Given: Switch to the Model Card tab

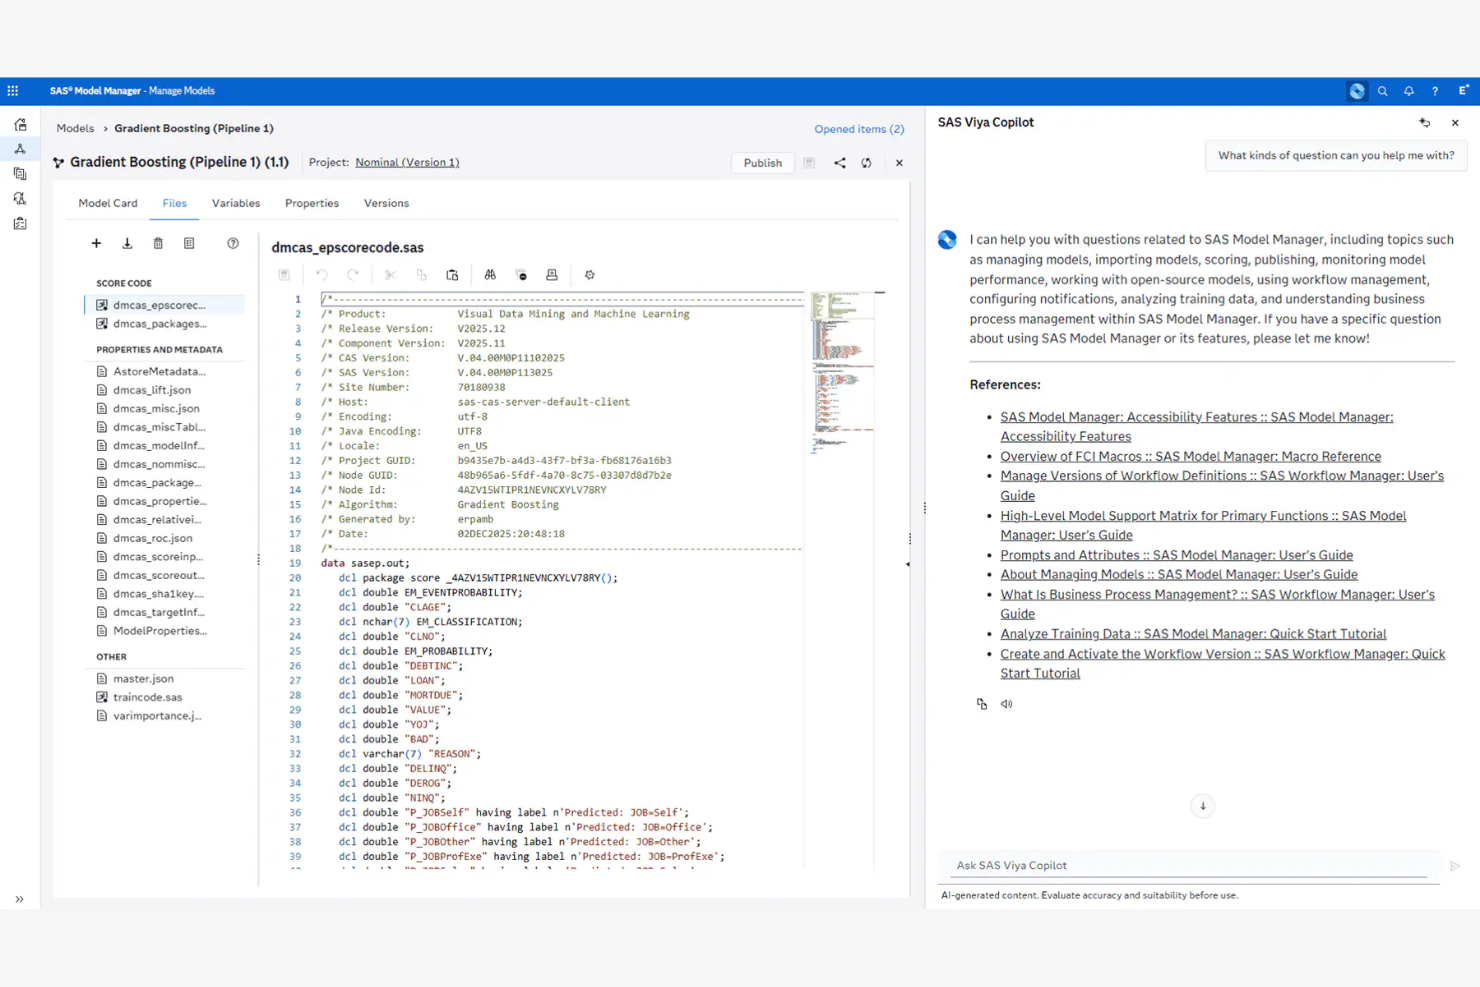Looking at the screenshot, I should pos(108,203).
